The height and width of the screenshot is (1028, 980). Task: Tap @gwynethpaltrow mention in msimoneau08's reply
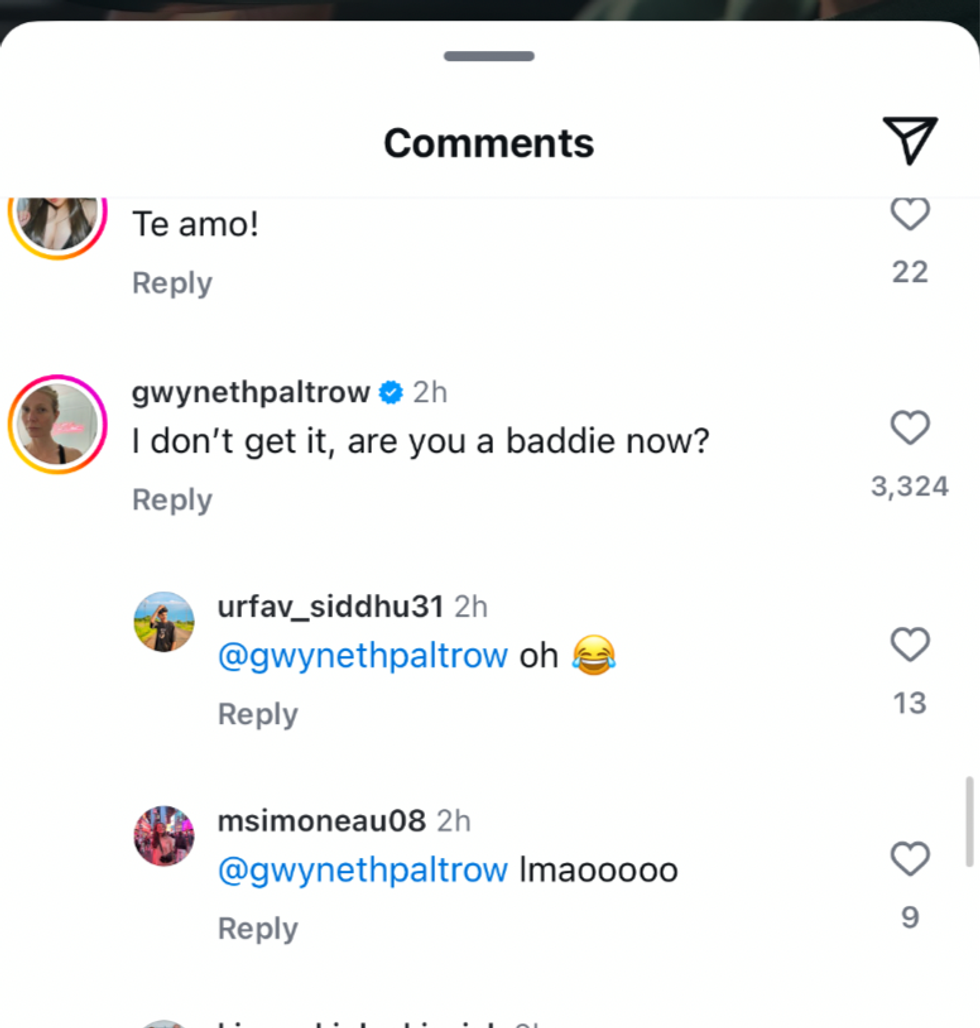[362, 870]
